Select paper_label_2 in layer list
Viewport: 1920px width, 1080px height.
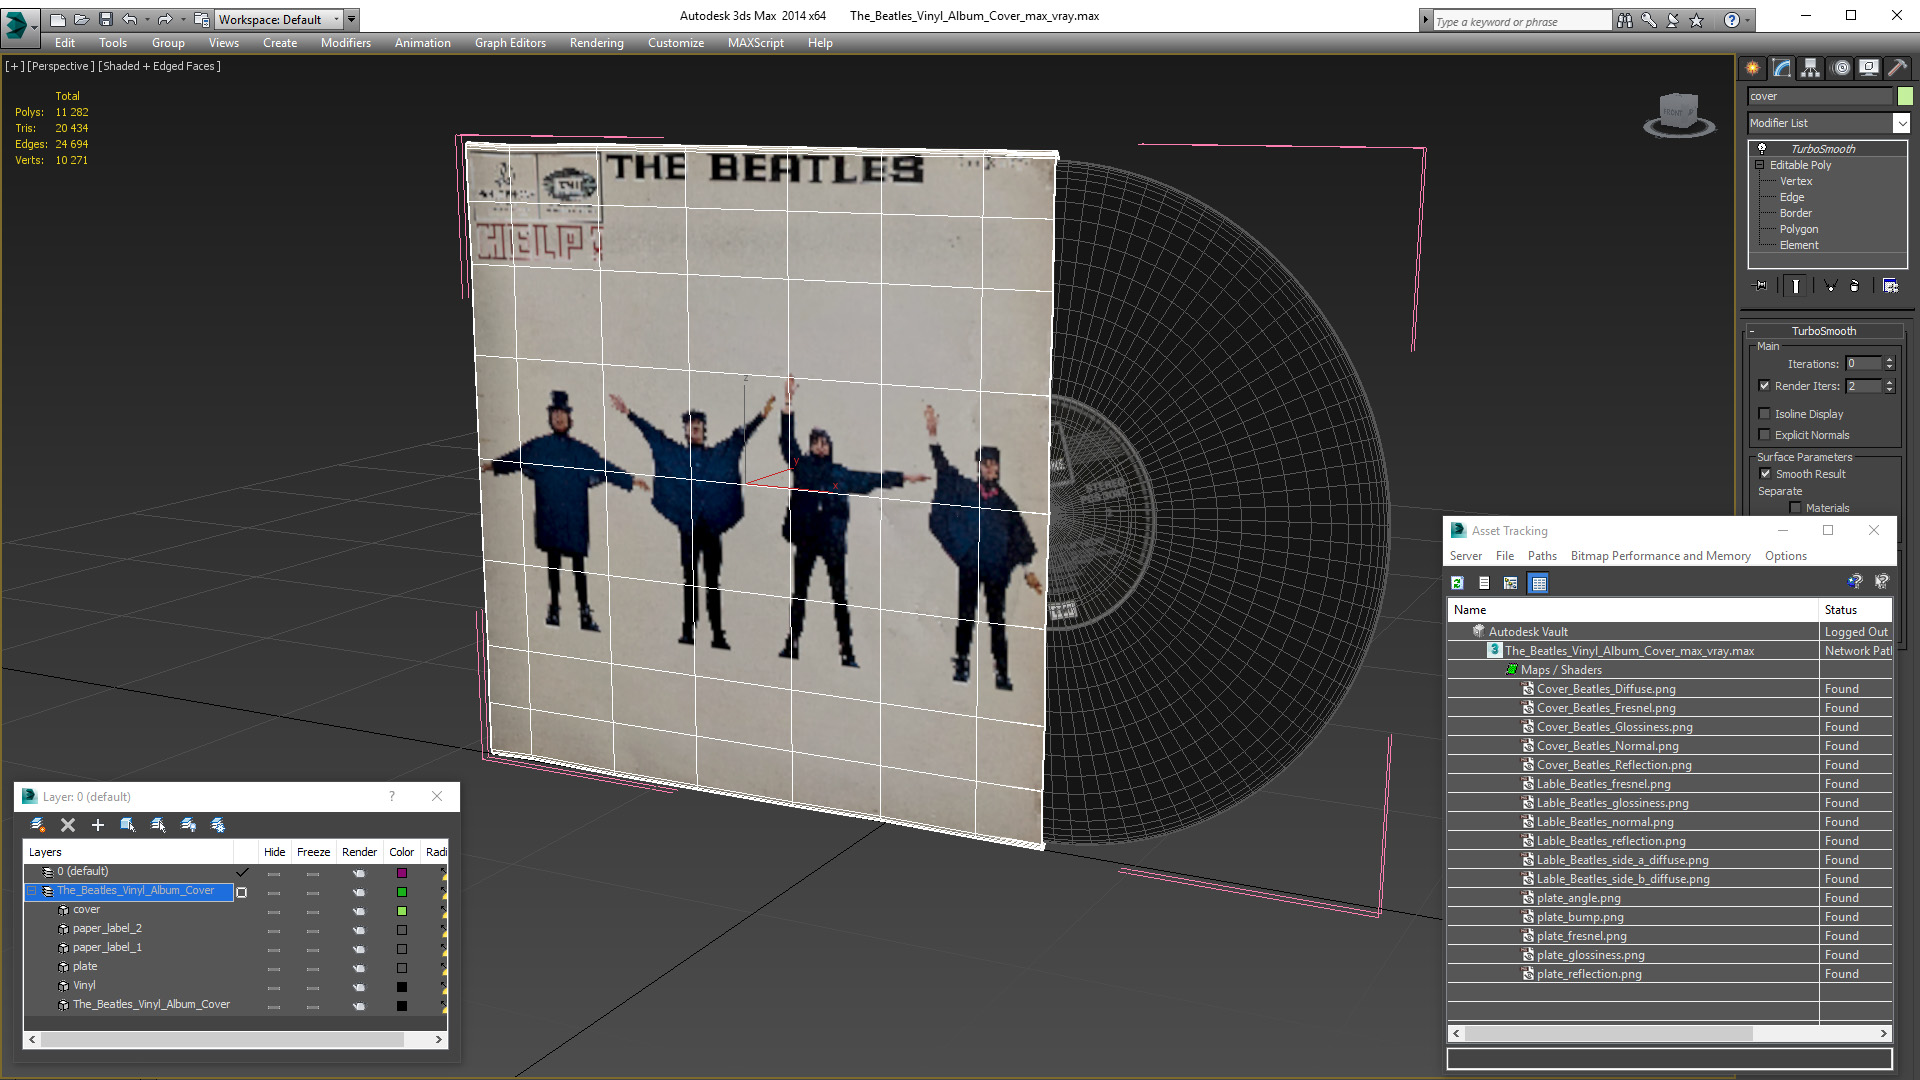point(107,929)
